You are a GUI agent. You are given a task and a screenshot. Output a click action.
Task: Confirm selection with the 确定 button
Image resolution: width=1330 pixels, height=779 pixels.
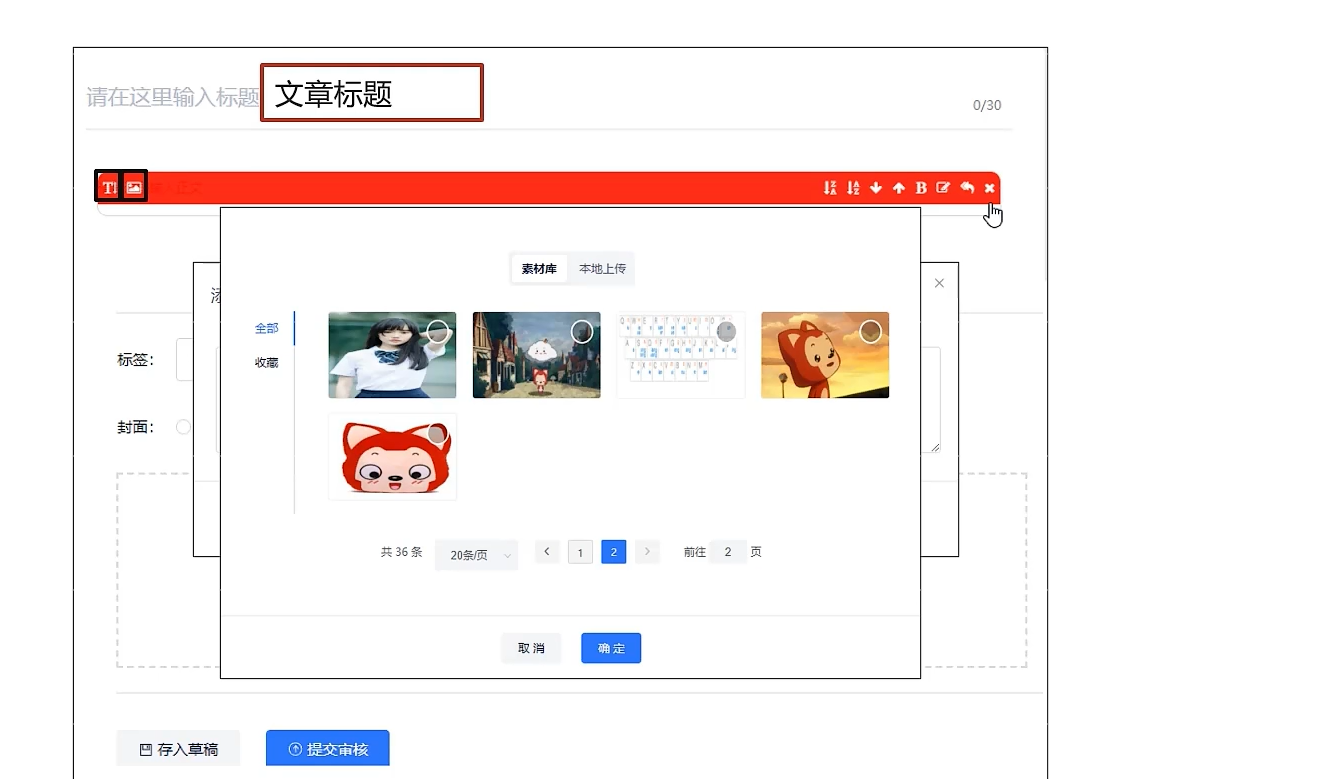pos(611,648)
